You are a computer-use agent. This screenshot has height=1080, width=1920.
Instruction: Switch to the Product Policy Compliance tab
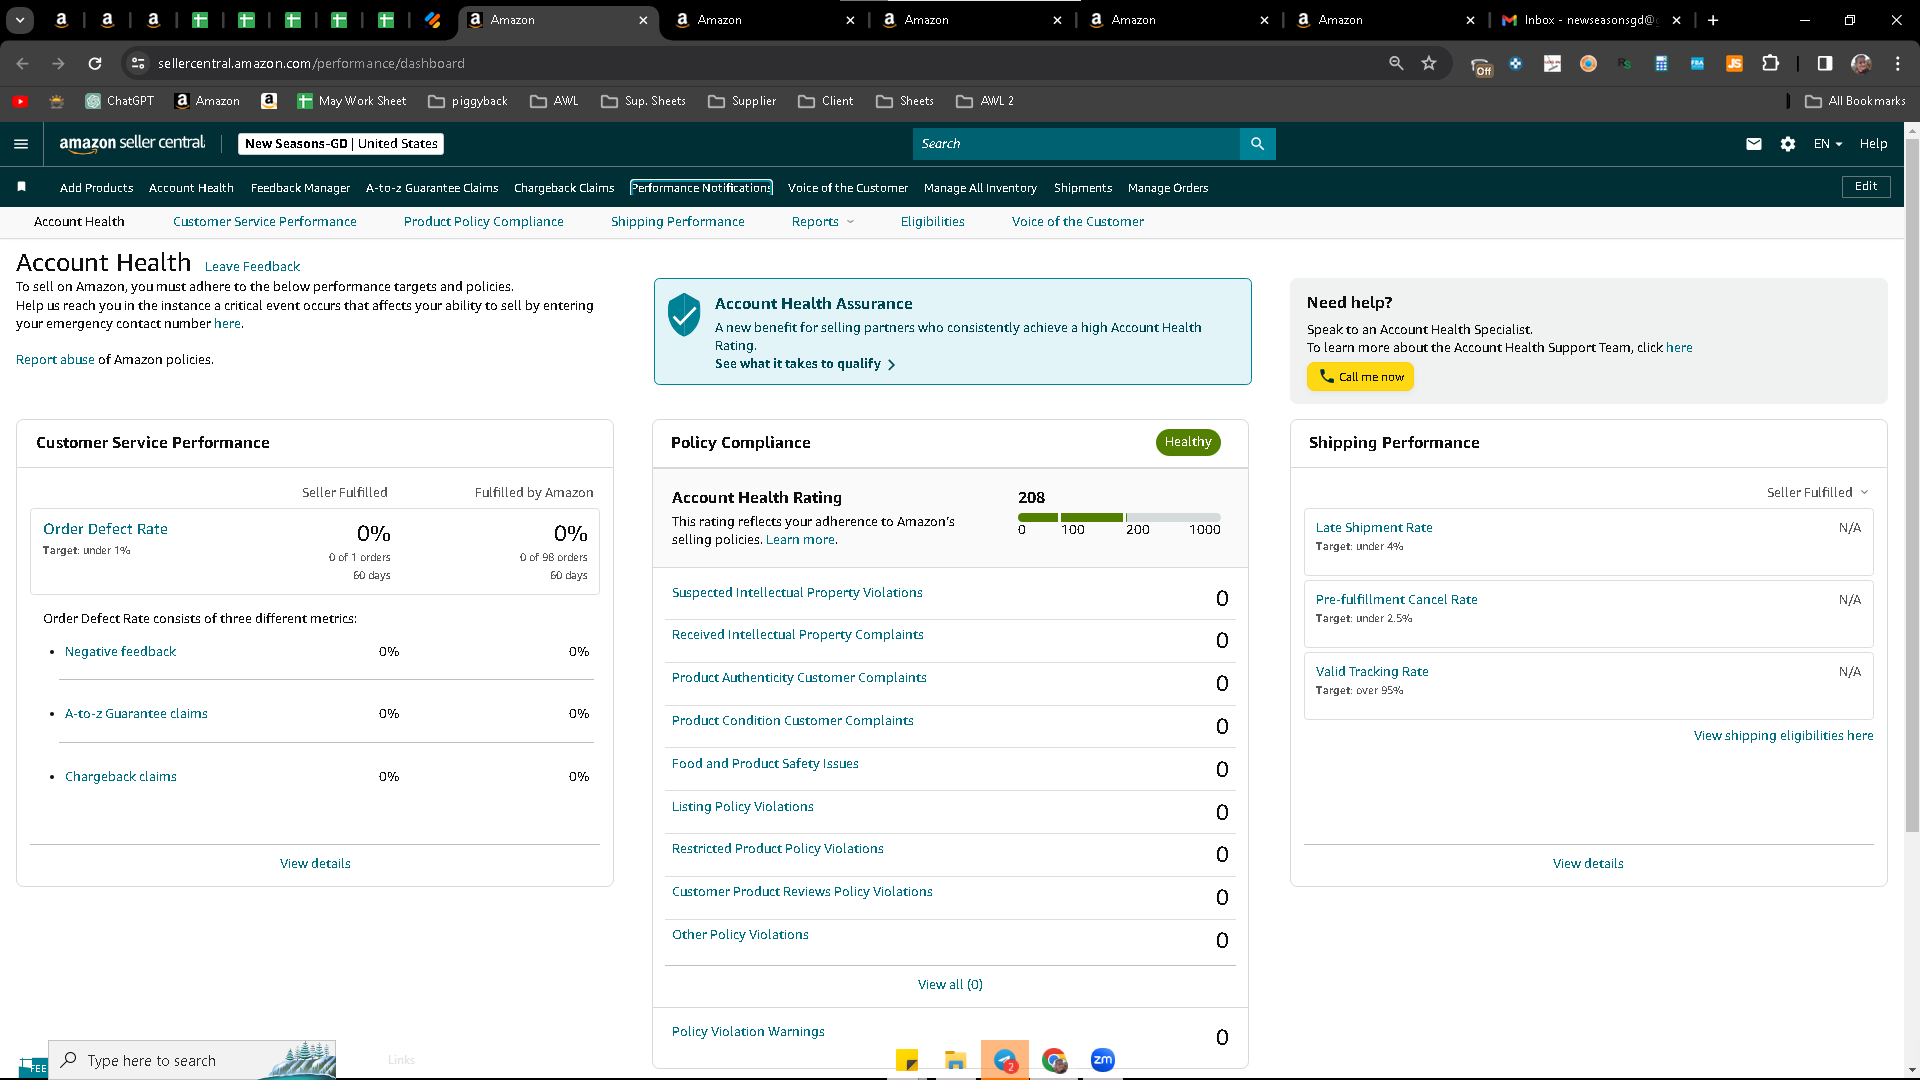484,222
